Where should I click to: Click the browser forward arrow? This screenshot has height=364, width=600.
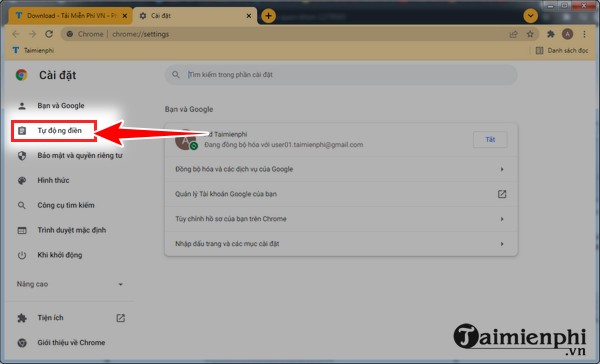33,34
